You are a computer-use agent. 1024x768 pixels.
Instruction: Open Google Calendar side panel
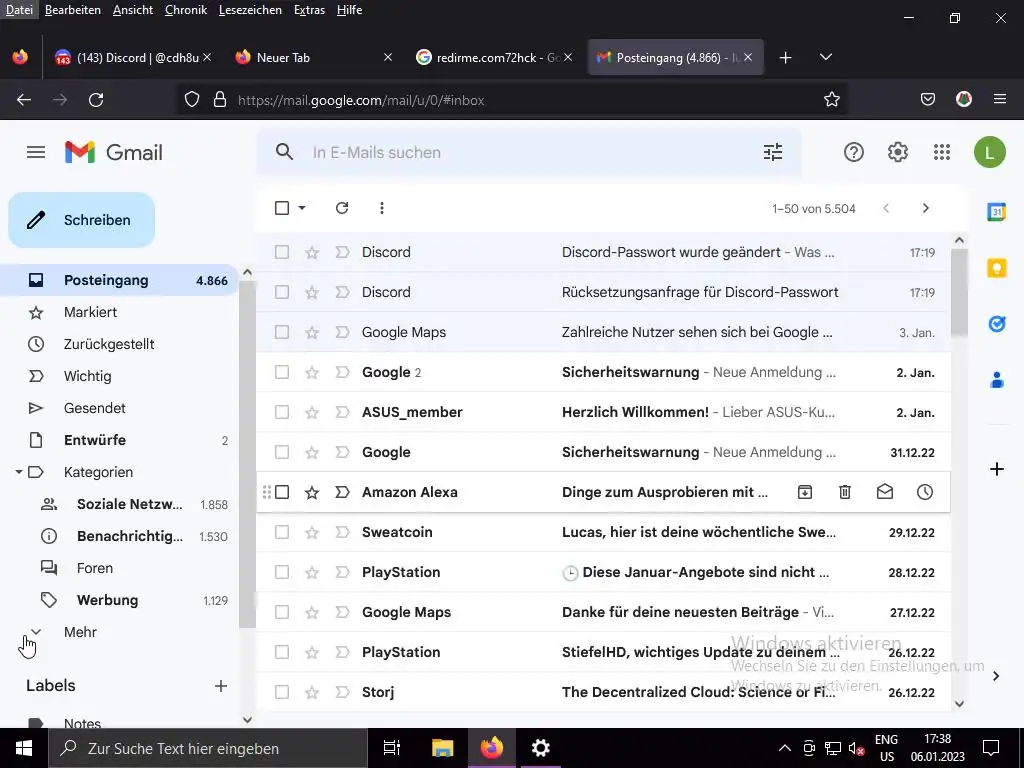997,212
